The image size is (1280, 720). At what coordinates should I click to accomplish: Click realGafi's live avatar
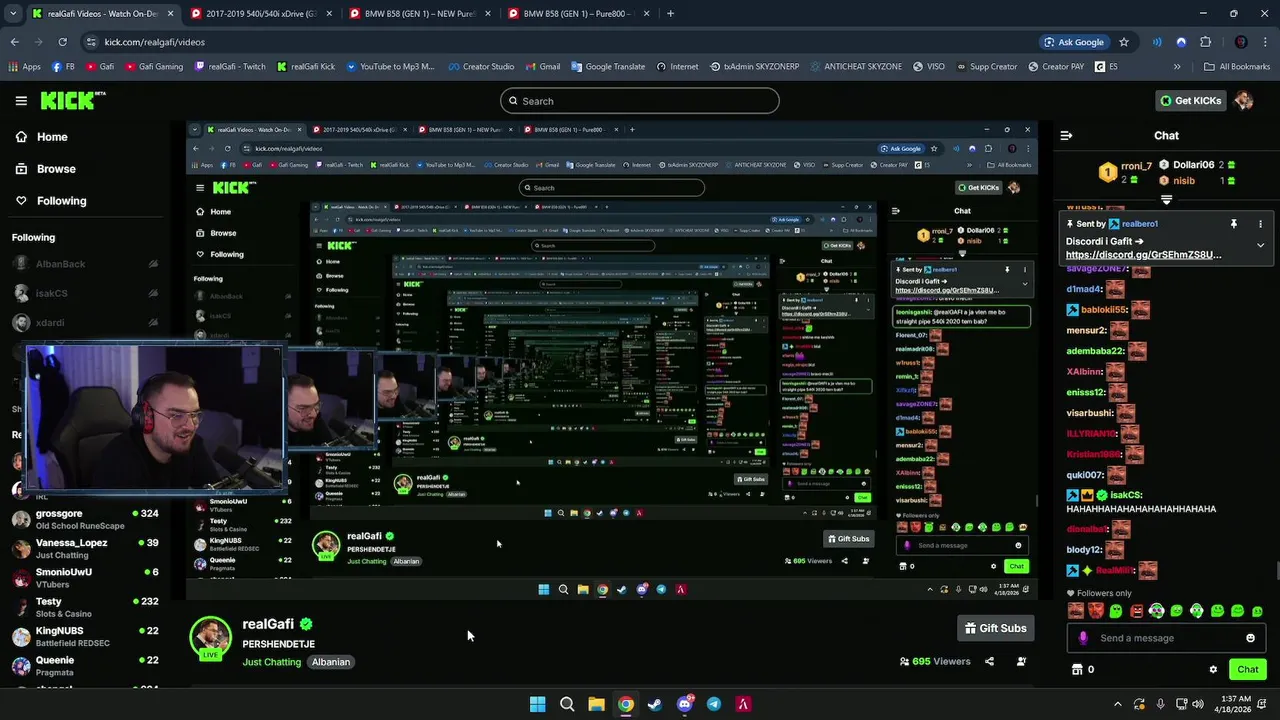pyautogui.click(x=211, y=639)
